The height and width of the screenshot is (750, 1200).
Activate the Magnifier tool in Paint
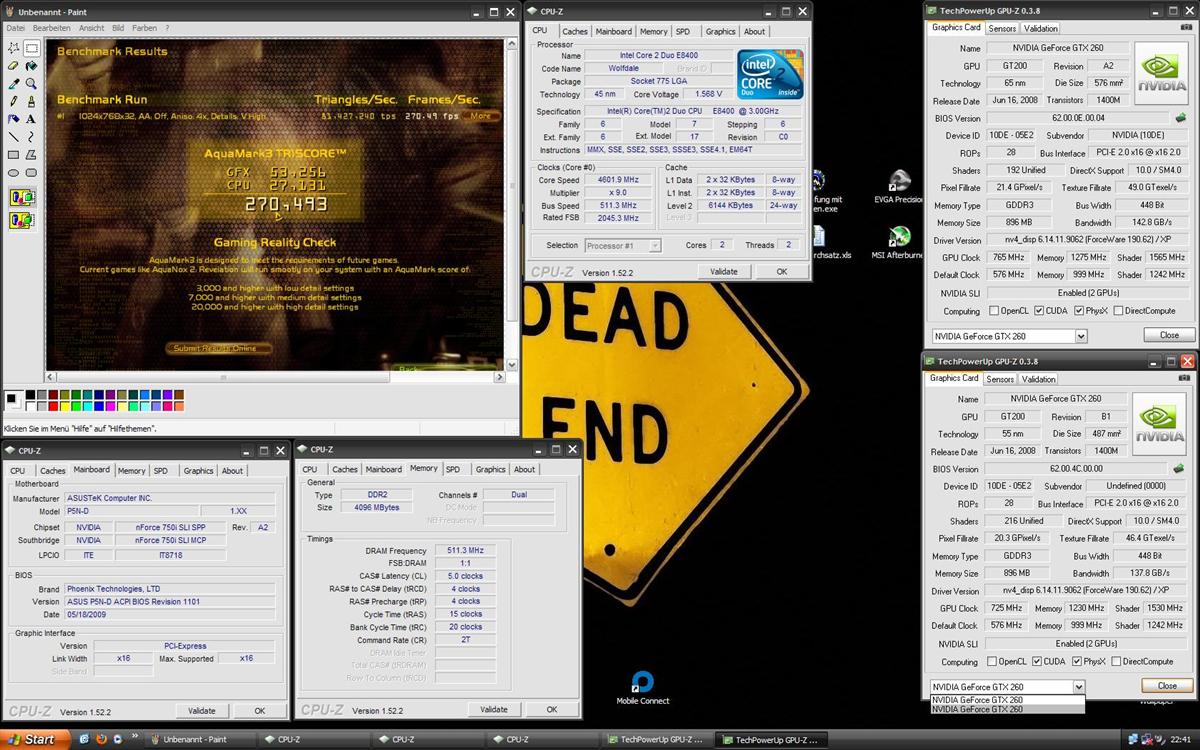coord(31,84)
